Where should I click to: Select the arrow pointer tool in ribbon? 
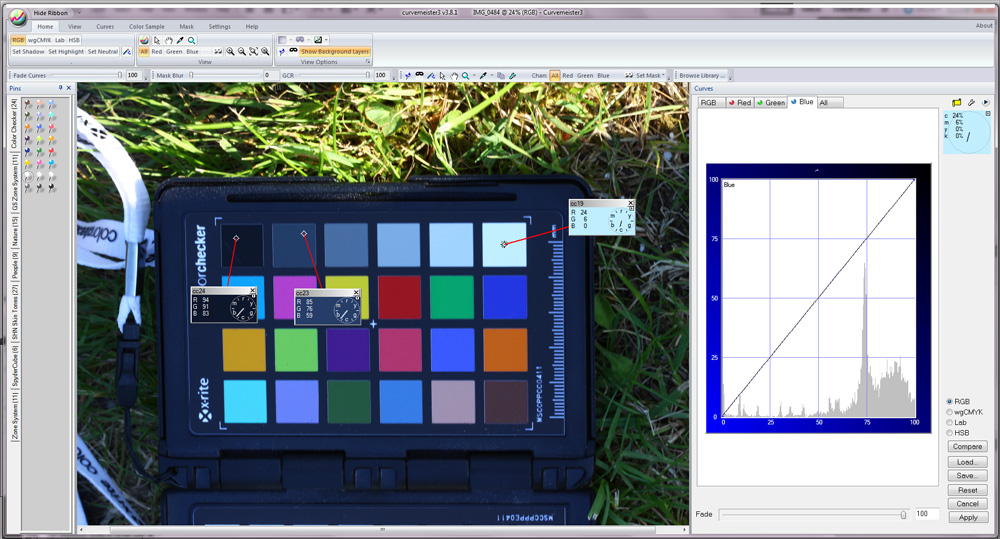click(157, 40)
